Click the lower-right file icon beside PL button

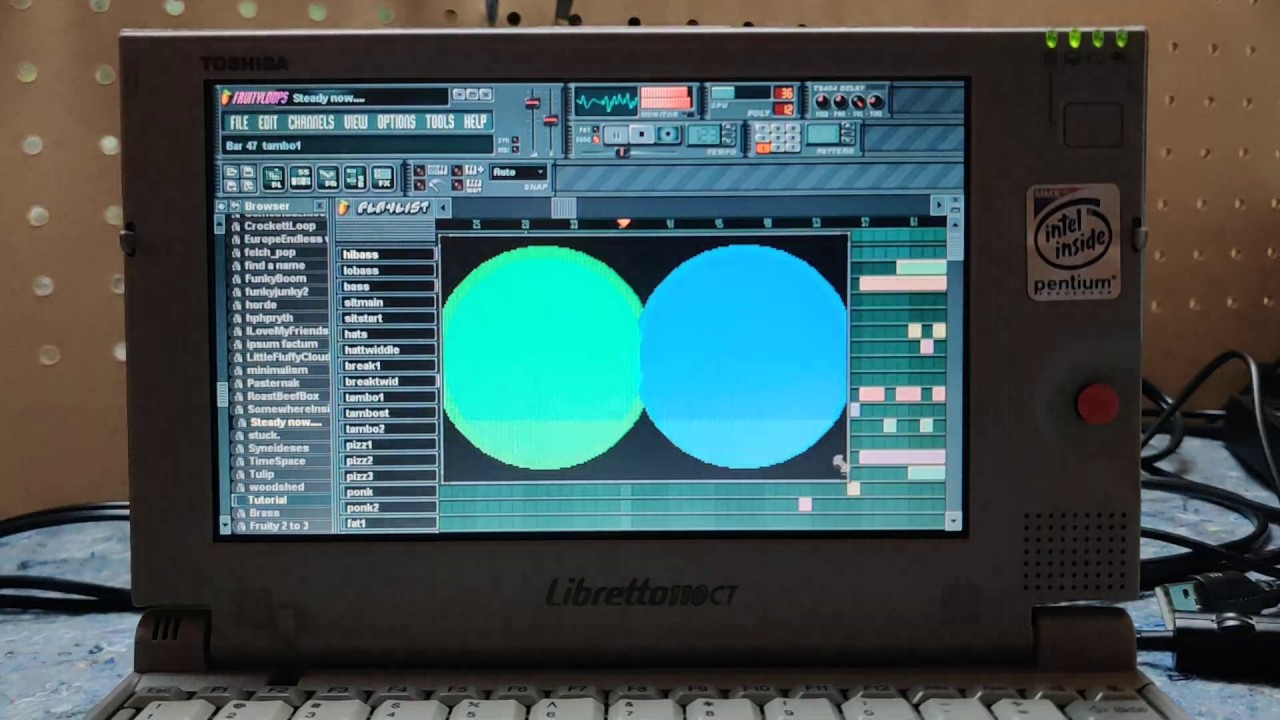coord(248,186)
